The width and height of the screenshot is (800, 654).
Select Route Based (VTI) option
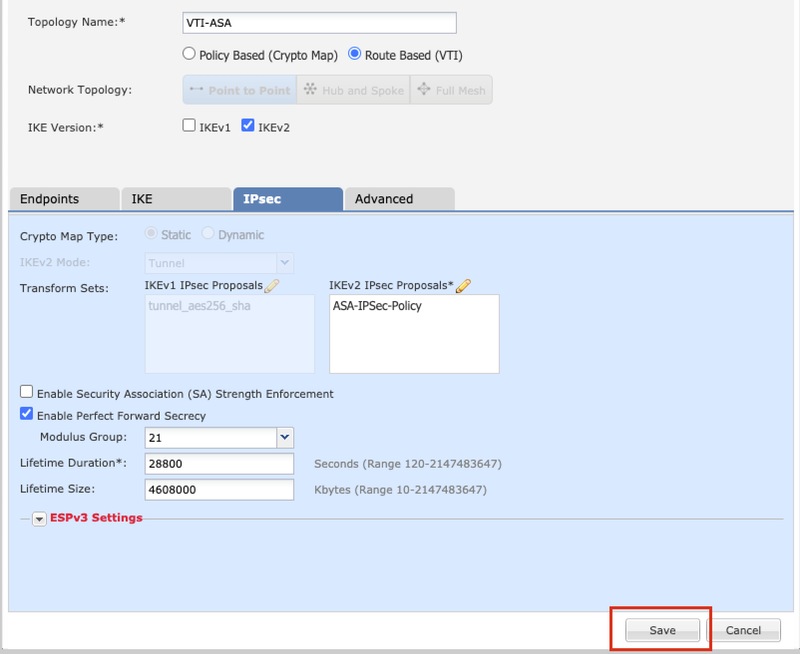[x=354, y=54]
